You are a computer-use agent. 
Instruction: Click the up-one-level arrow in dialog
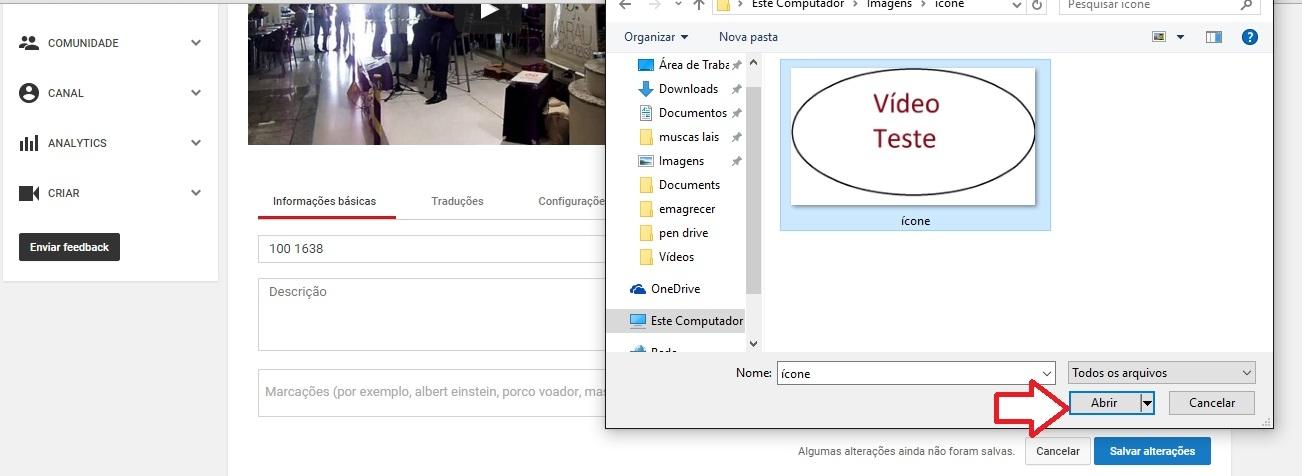point(698,5)
